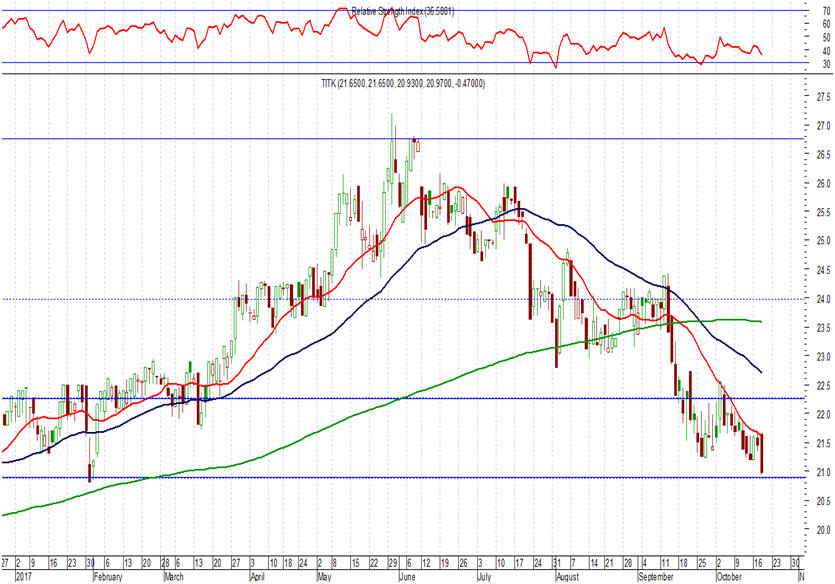This screenshot has height=584, width=835.
Task: Click the September month label
Action: pos(656,577)
